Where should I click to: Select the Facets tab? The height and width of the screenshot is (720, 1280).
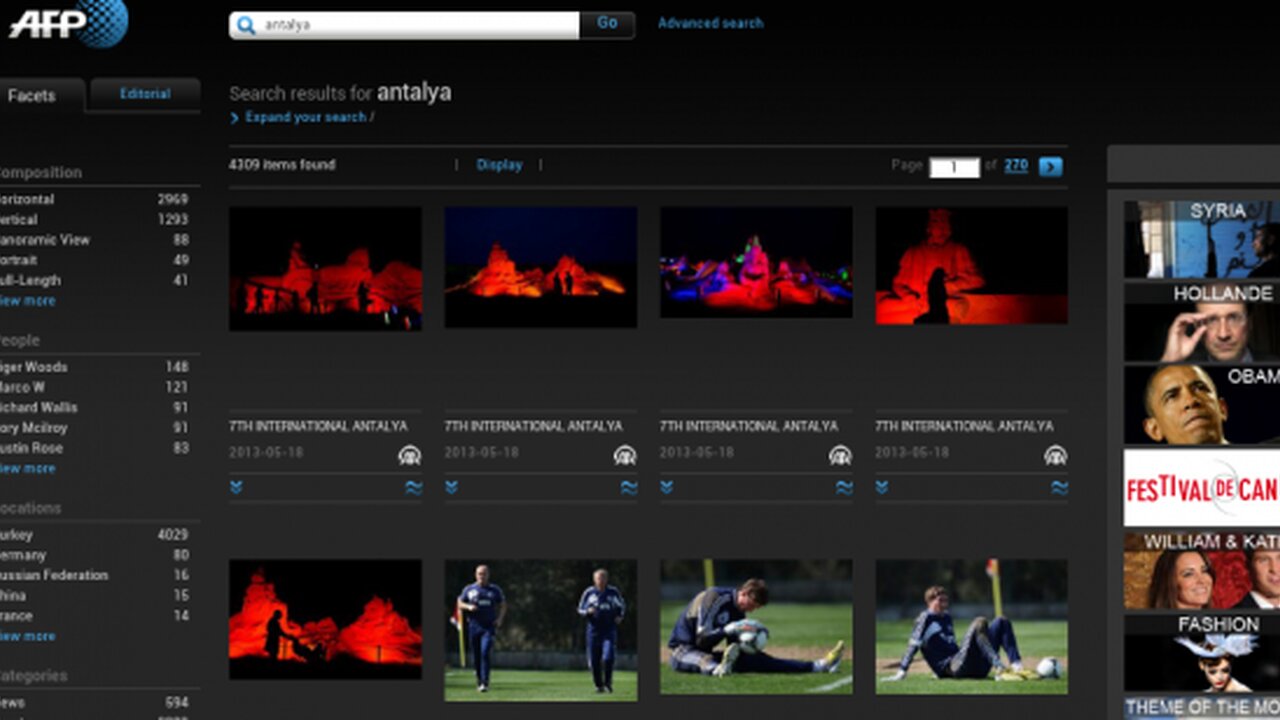pos(32,96)
